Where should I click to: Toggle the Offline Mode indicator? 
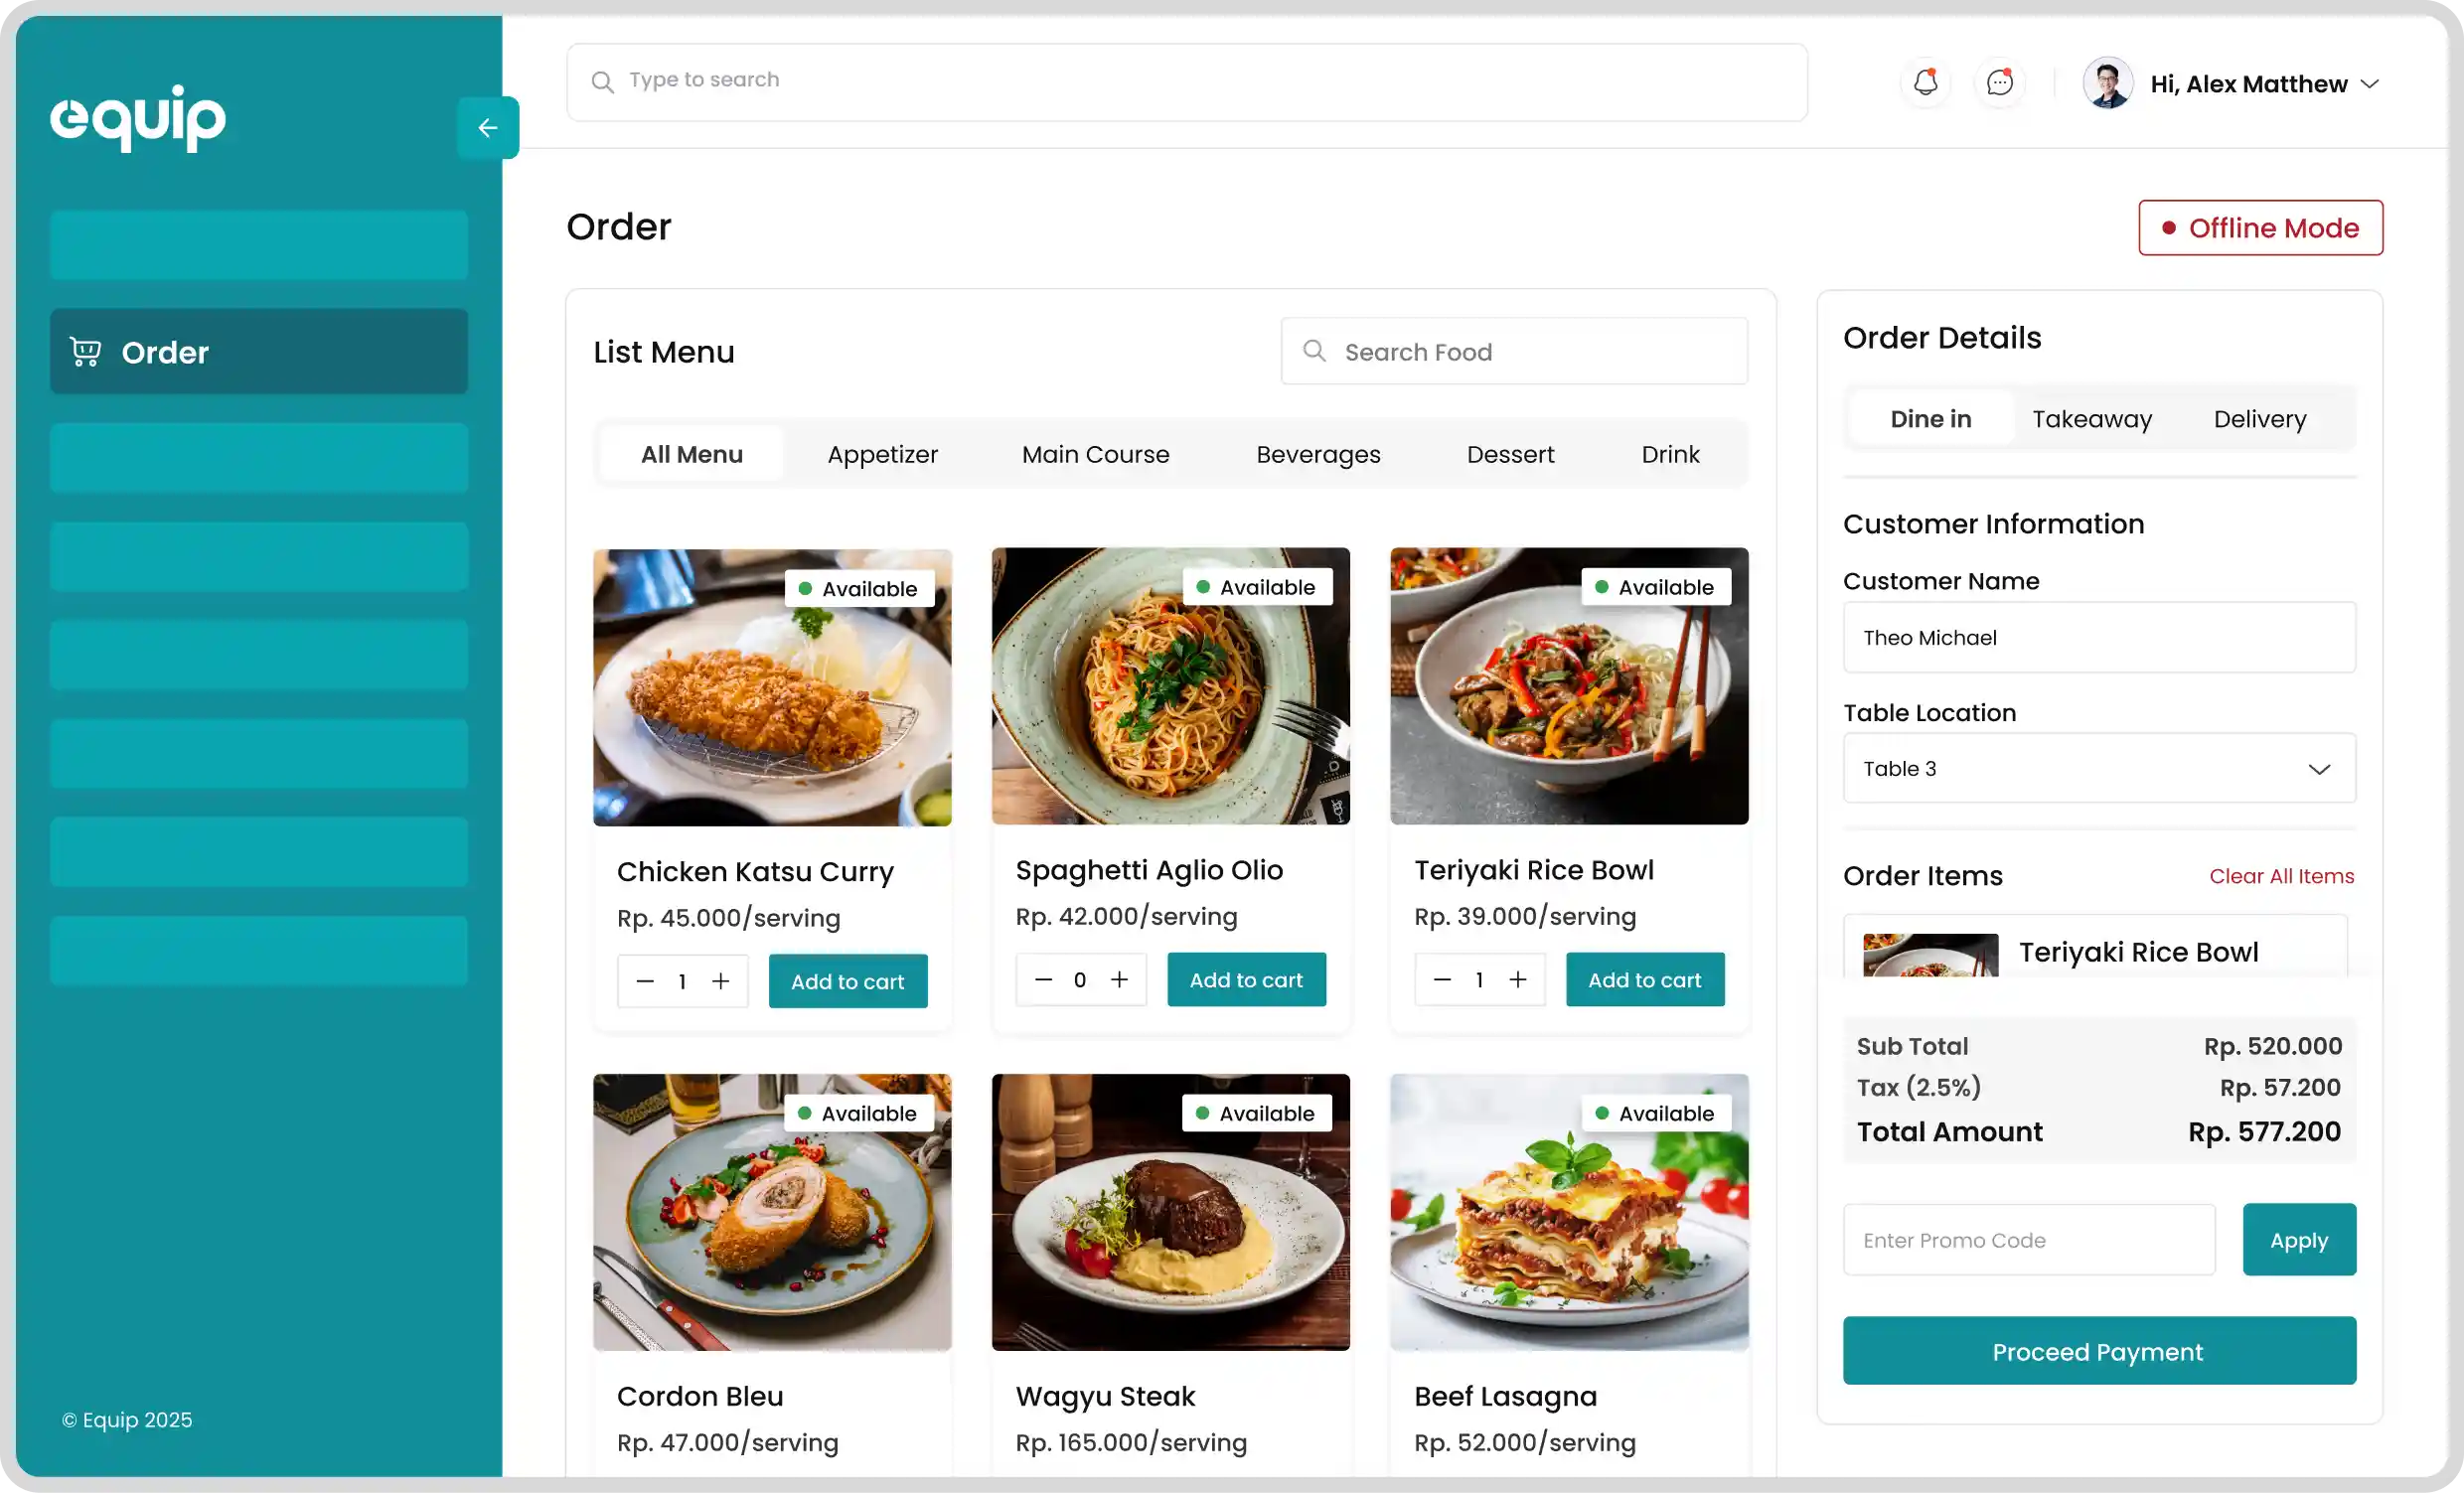[2260, 228]
